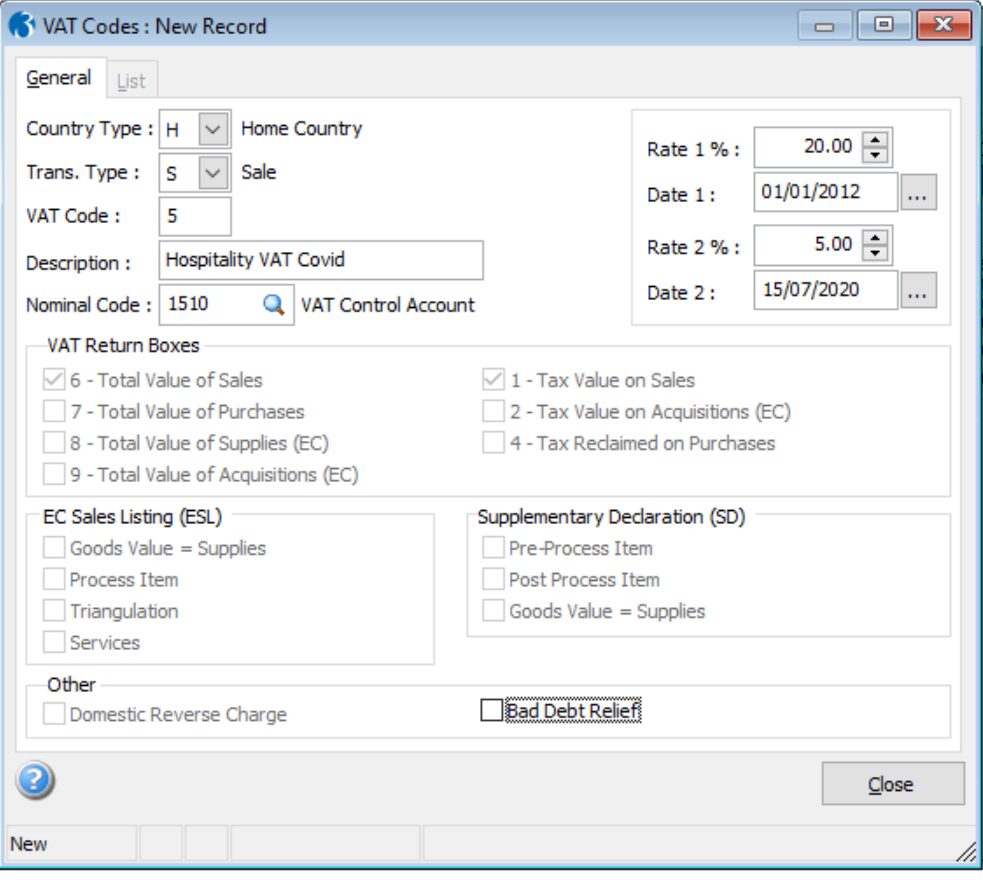This screenshot has height=880, width=983.
Task: Expand the Trans. Type dropdown
Action: (213, 172)
